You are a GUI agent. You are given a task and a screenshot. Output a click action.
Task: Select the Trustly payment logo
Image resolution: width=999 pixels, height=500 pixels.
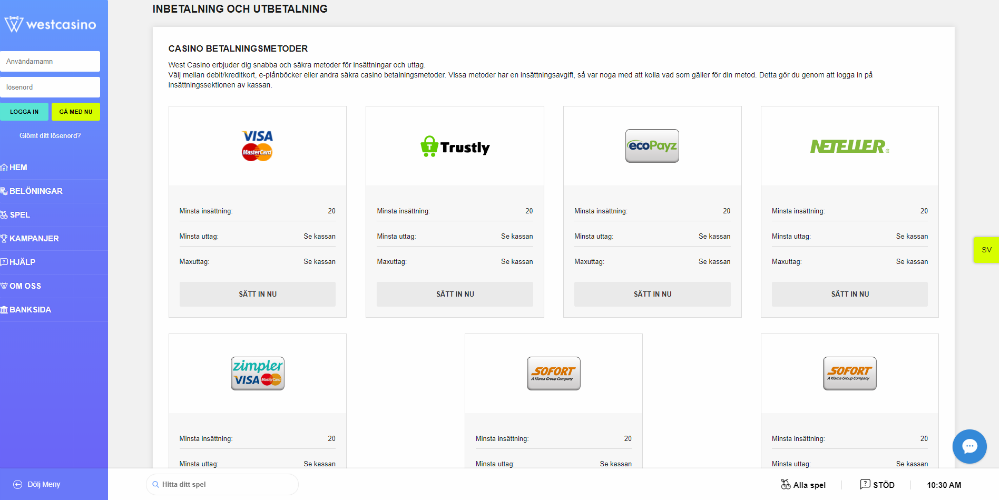coord(455,146)
